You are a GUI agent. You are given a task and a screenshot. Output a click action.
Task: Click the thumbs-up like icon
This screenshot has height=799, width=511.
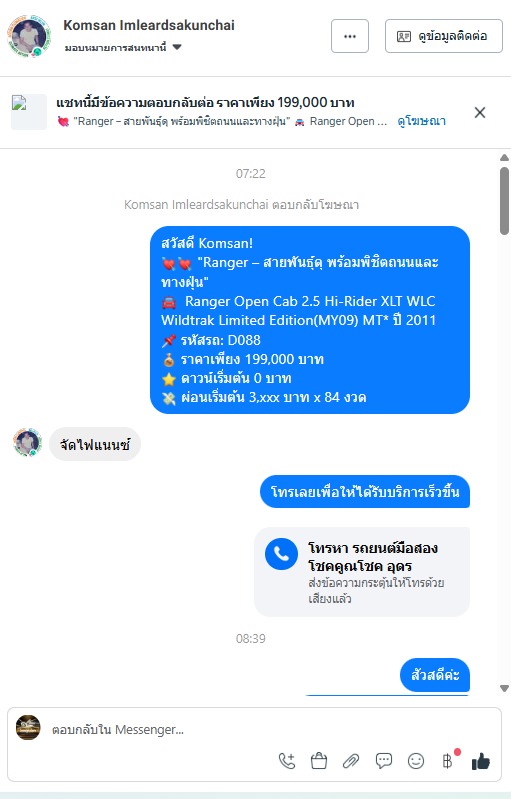[480, 761]
